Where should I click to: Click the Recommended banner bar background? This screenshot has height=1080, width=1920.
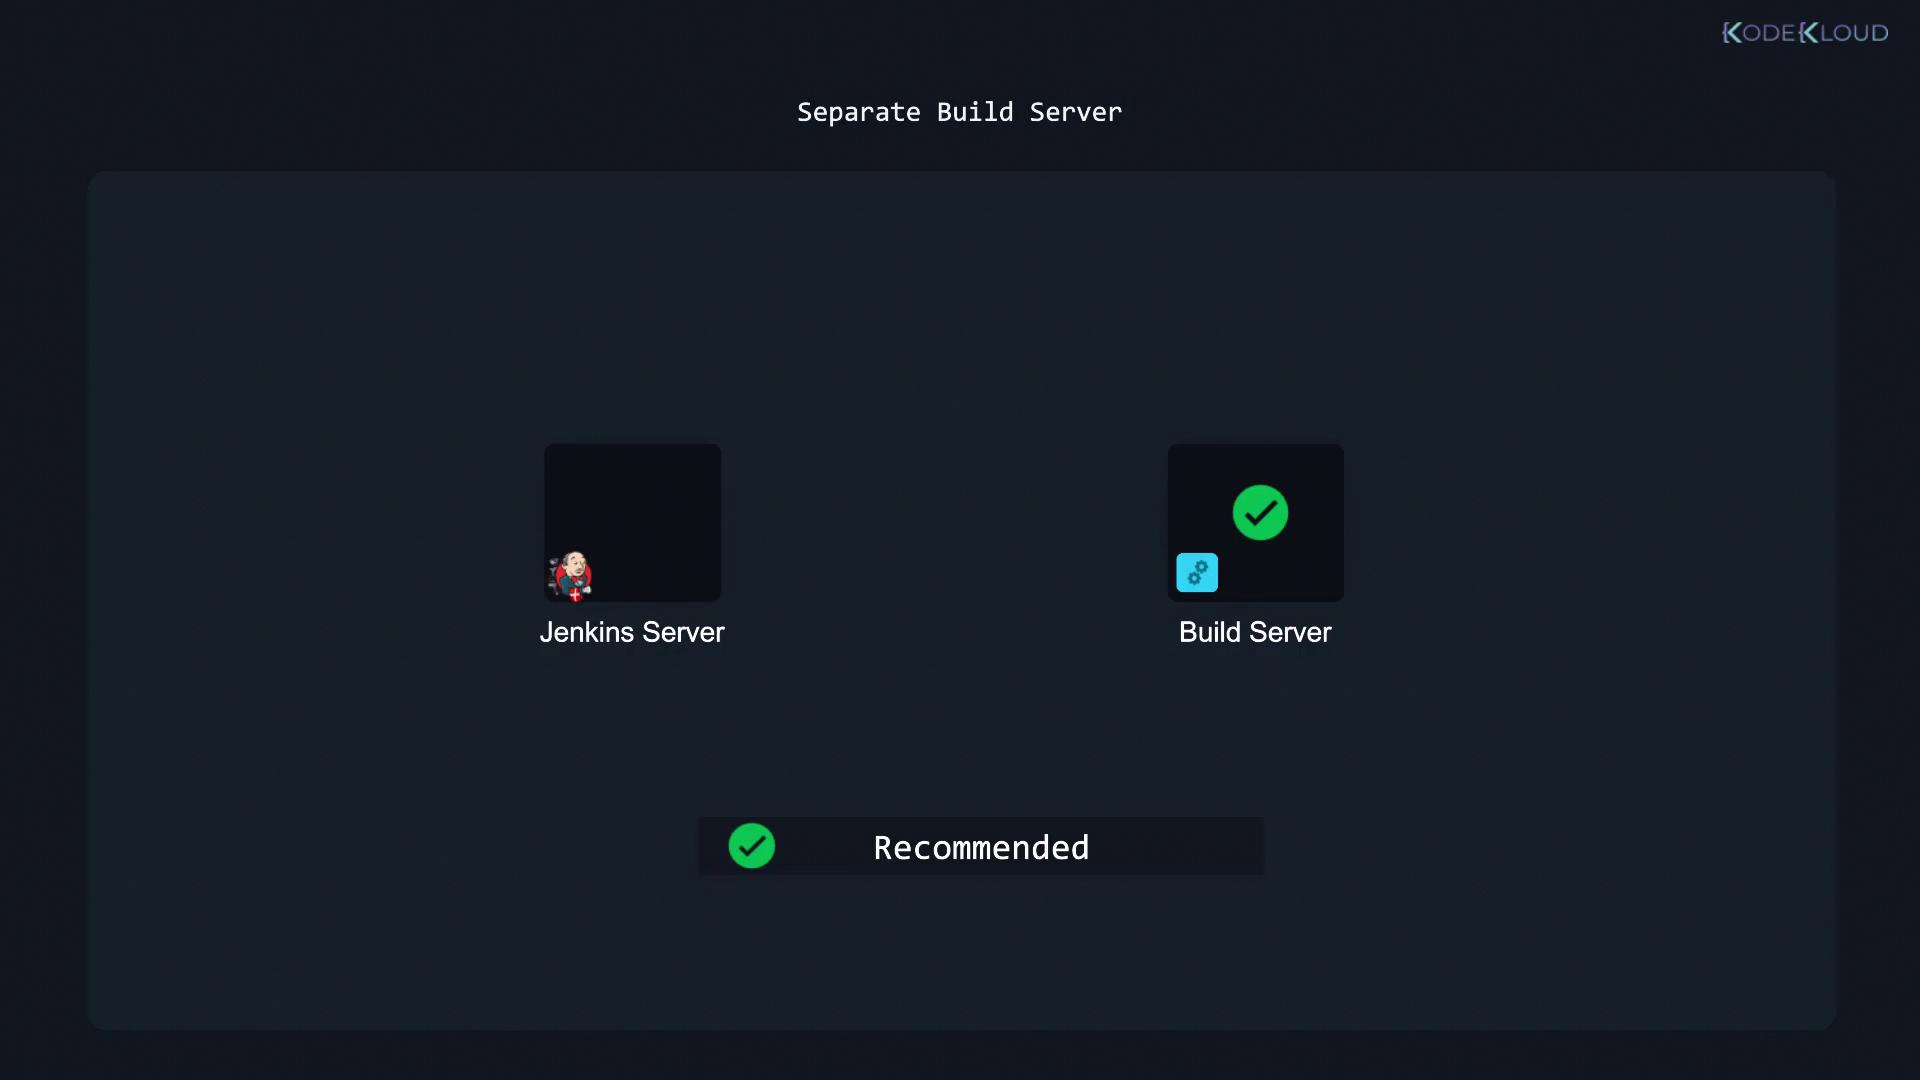pos(1180,846)
